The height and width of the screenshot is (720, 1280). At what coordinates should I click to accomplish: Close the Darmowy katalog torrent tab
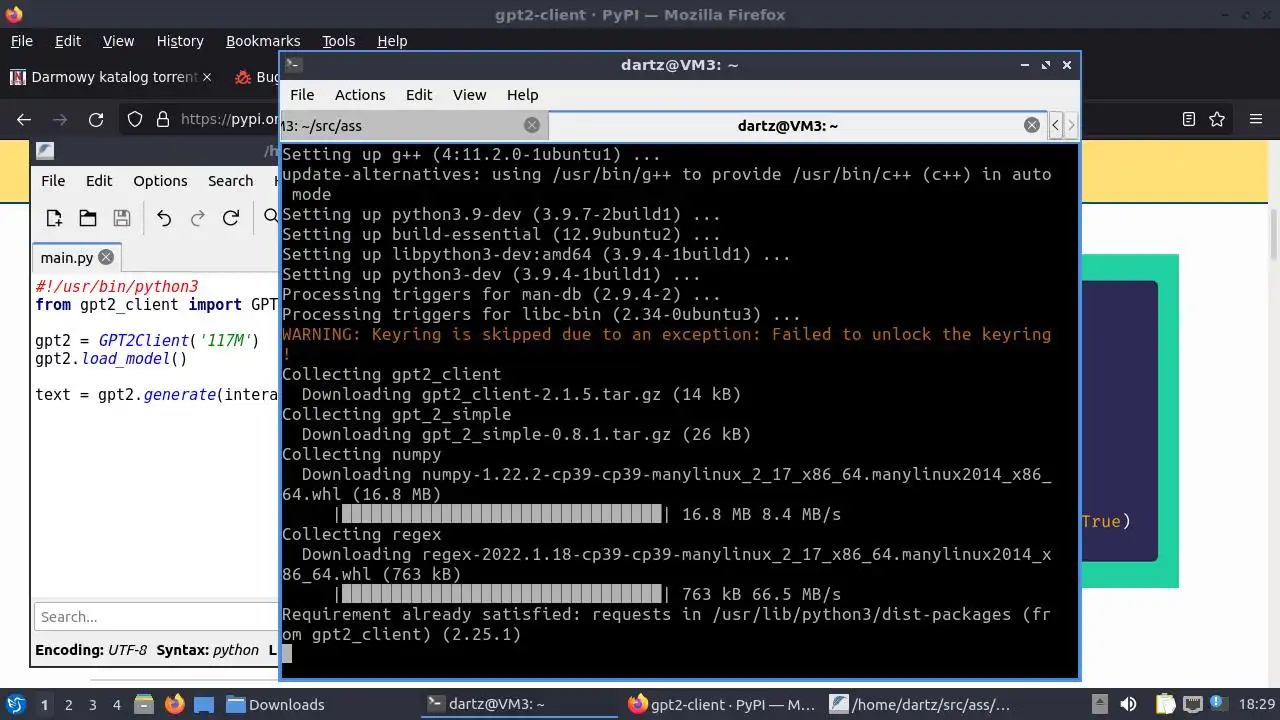[207, 77]
